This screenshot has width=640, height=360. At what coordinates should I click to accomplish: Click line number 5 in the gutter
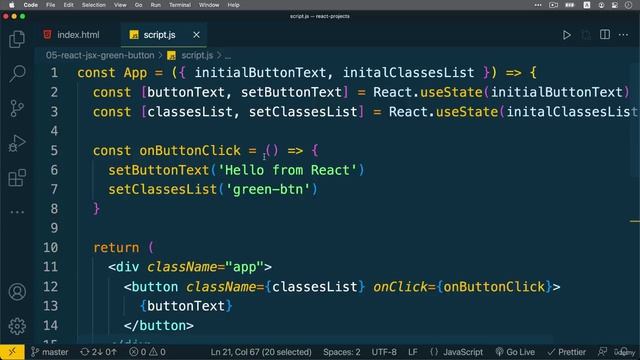pos(54,151)
